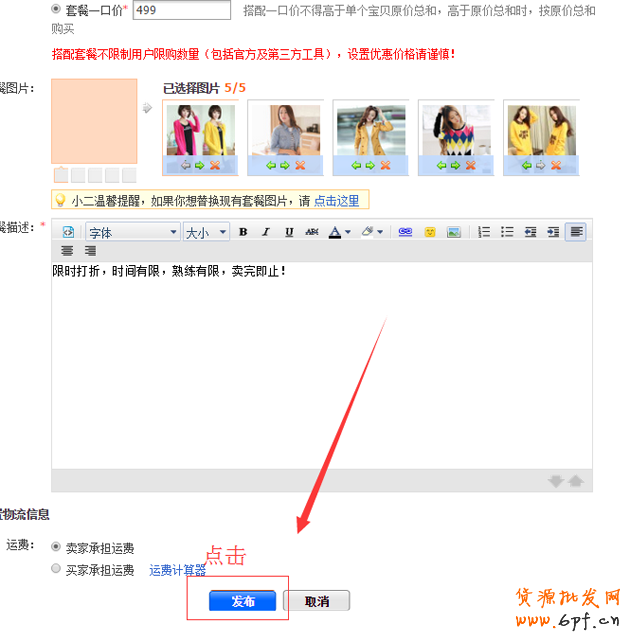Select 卖家承担运费 shipping option
Image resolution: width=630 pixels, height=642 pixels.
[x=56, y=548]
